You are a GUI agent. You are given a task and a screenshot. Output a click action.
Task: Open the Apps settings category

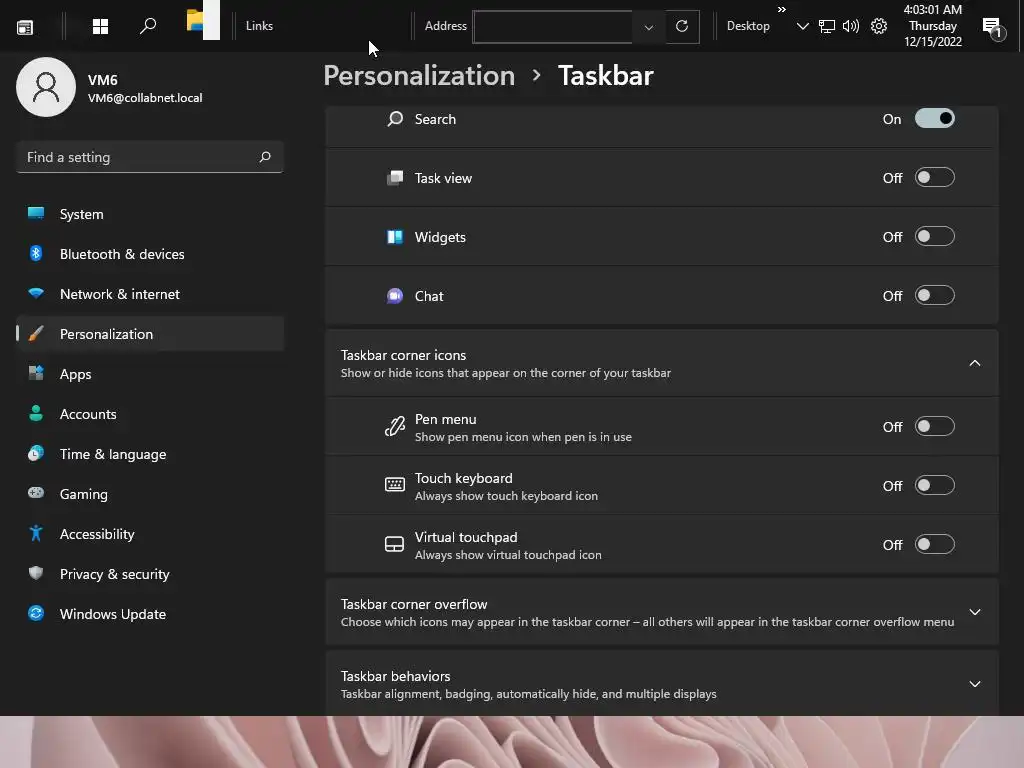(150, 374)
